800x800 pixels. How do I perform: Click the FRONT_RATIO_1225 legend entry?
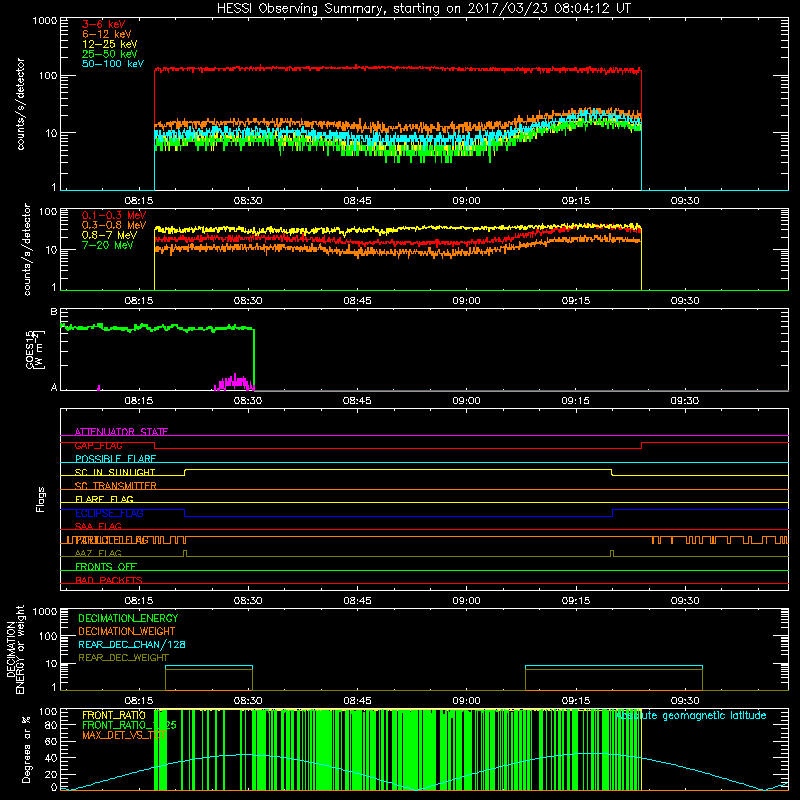pyautogui.click(x=129, y=725)
